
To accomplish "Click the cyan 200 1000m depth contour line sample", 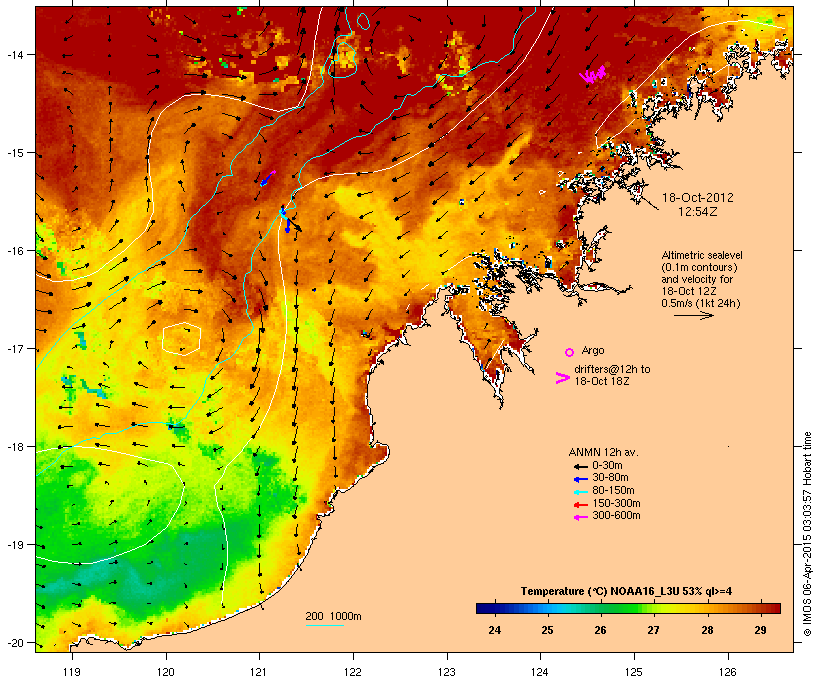I will 324,625.
